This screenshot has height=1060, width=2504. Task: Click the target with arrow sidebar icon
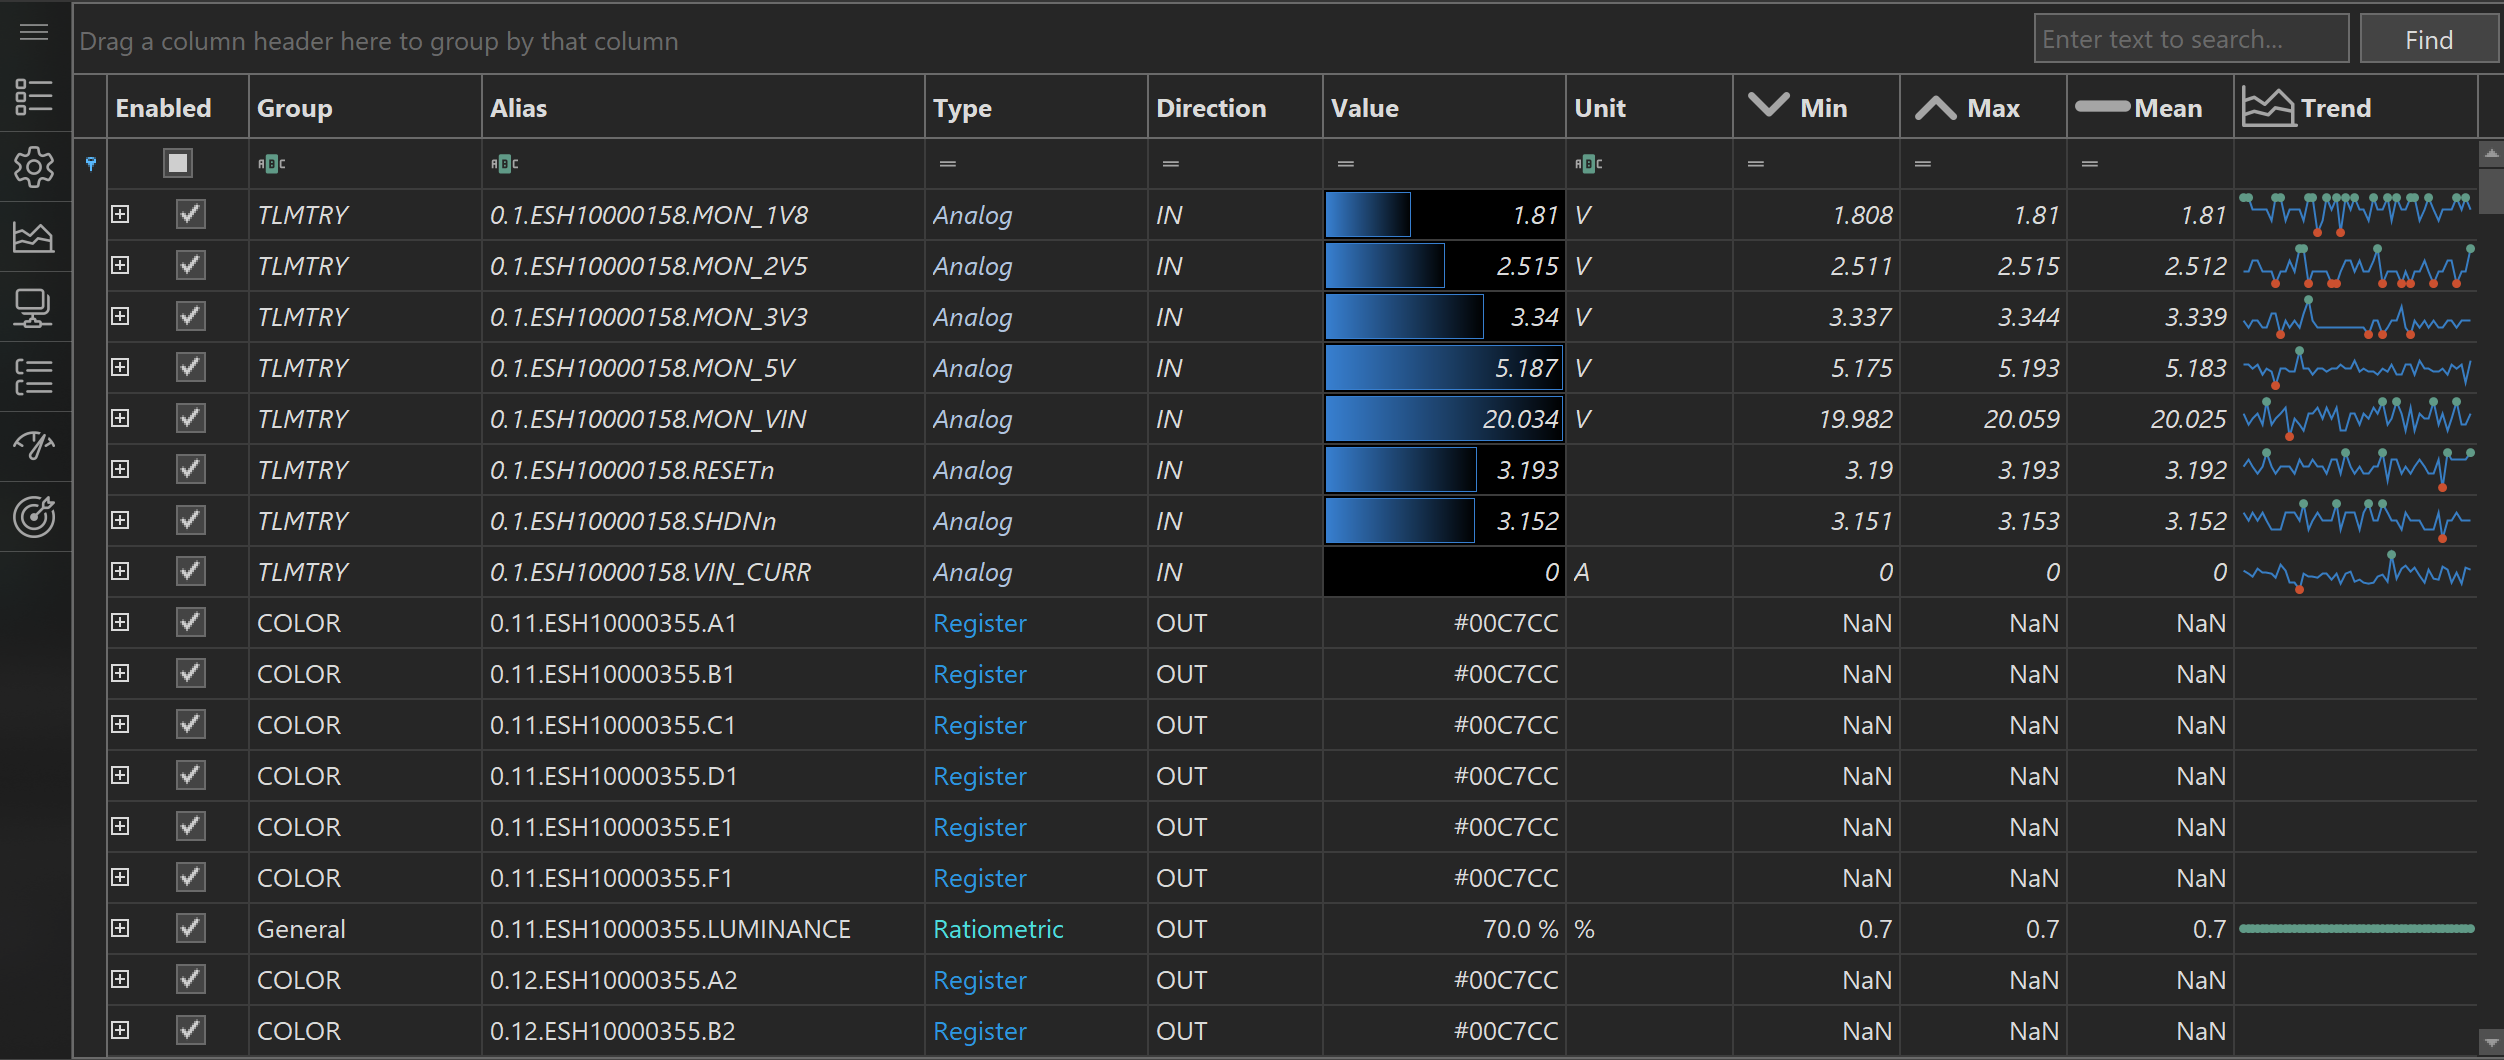pyautogui.click(x=34, y=517)
